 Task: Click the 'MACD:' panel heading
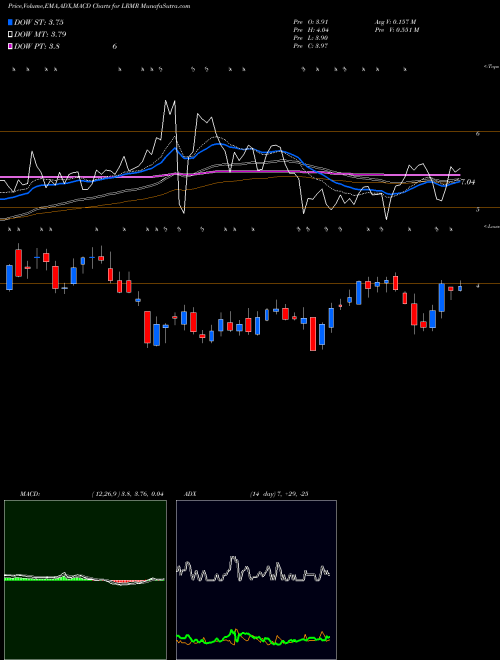click(x=29, y=494)
